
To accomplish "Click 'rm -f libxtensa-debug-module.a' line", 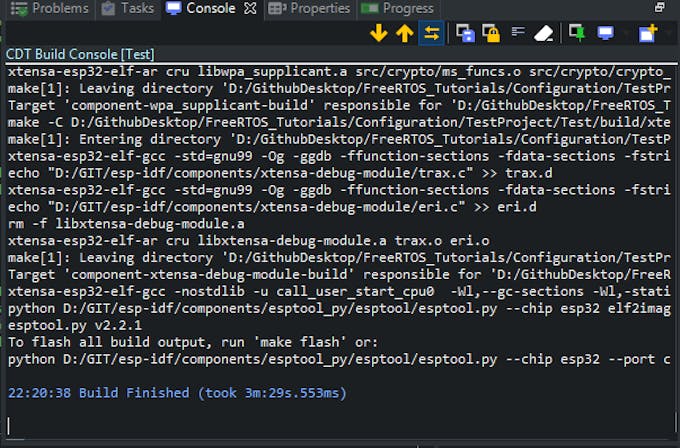I will pyautogui.click(x=126, y=224).
